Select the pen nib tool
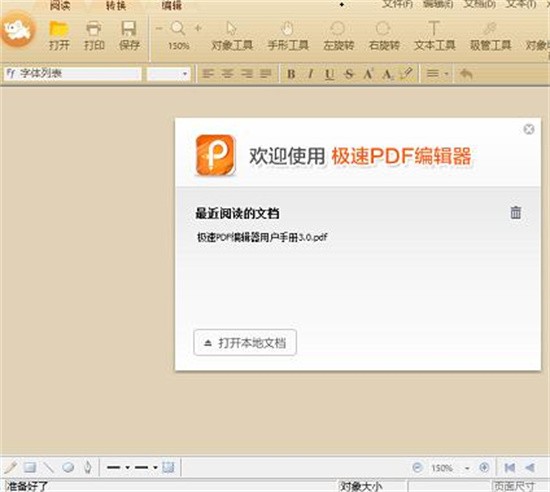The height and width of the screenshot is (492, 550). 87,467
